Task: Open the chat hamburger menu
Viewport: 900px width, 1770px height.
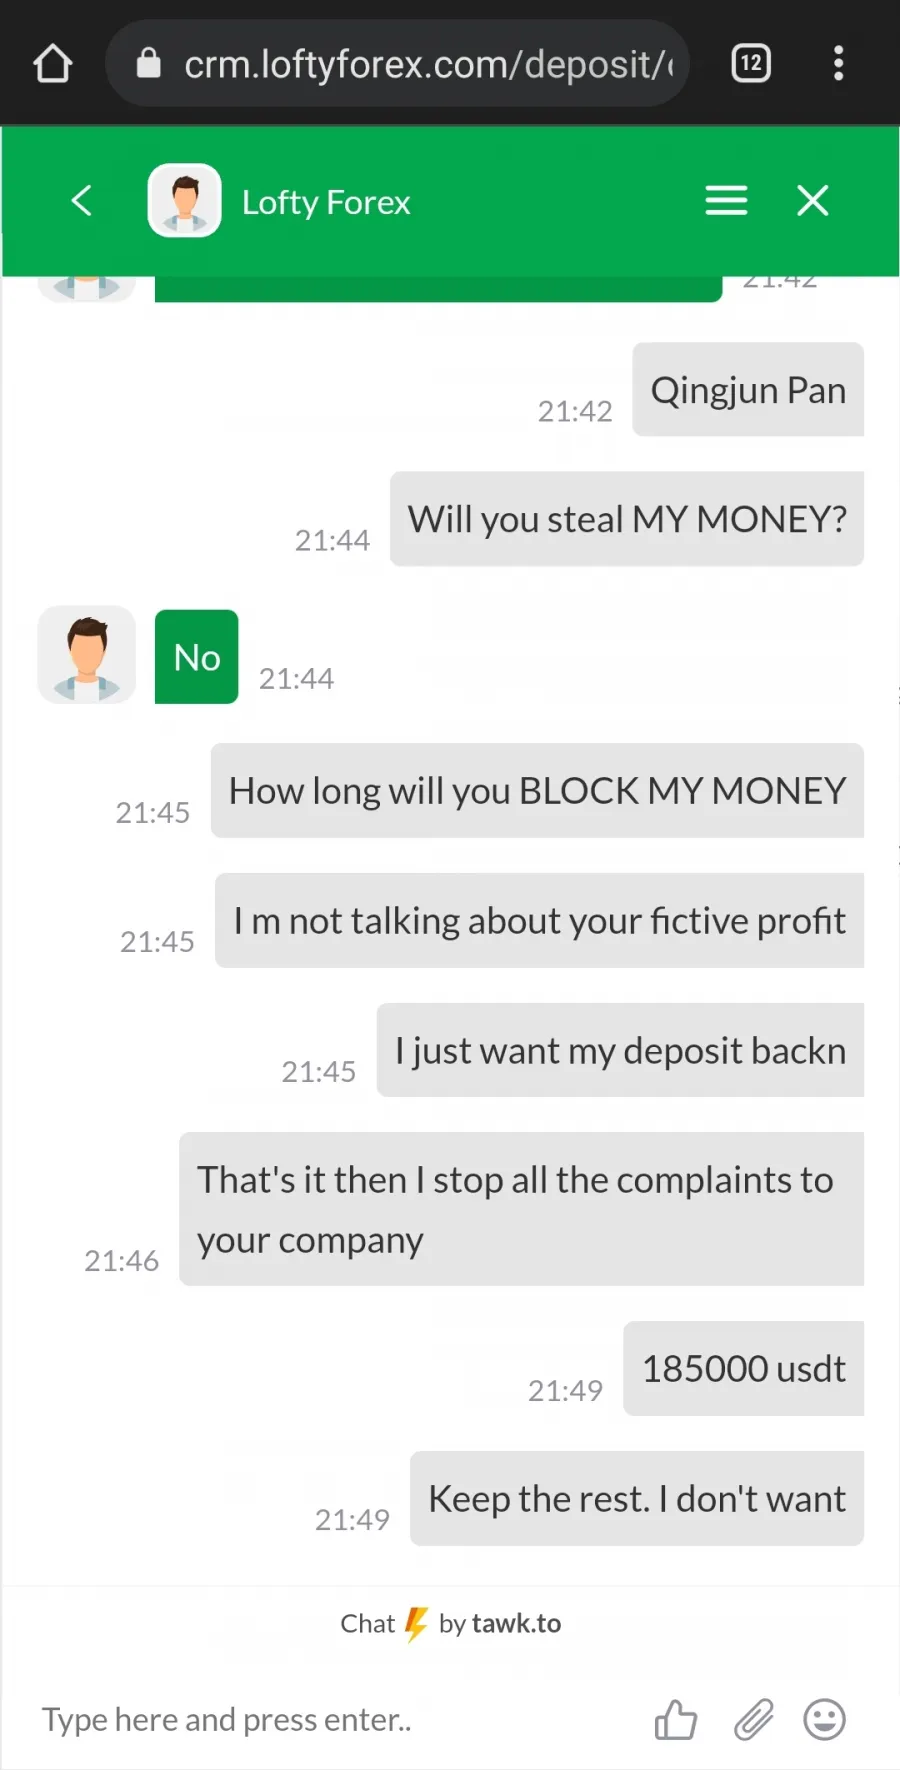Action: 726,201
